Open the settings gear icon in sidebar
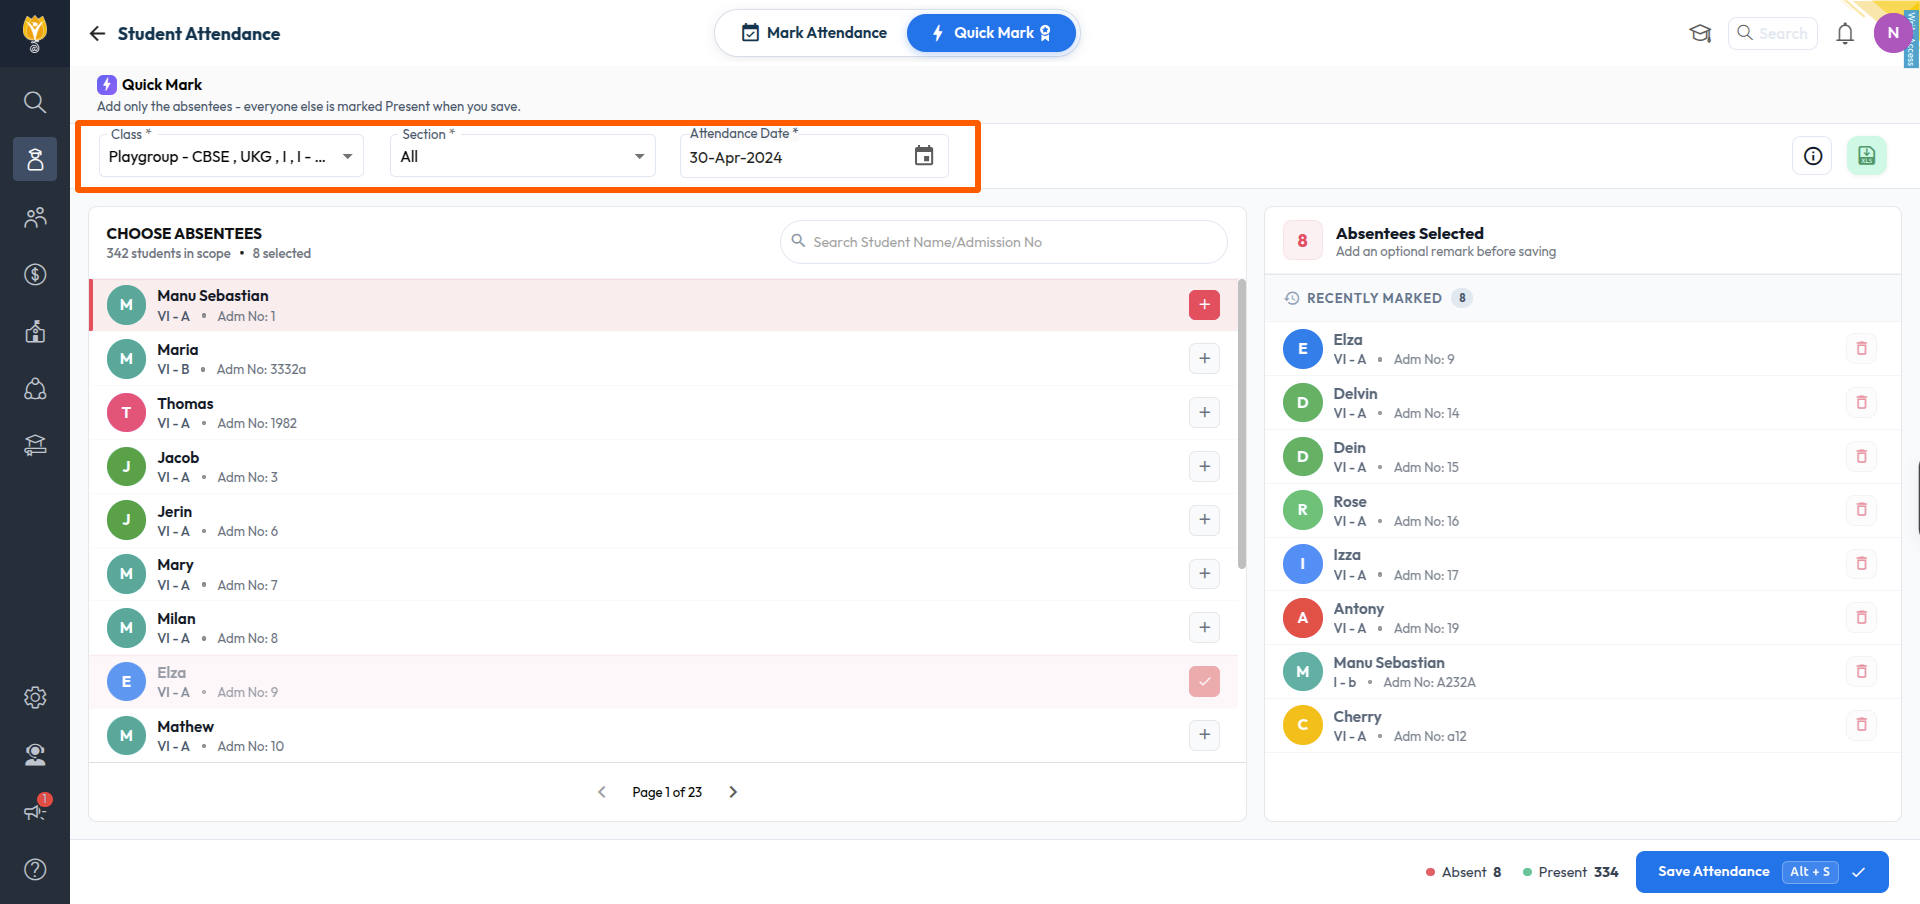Viewport: 1920px width, 904px height. click(x=35, y=697)
